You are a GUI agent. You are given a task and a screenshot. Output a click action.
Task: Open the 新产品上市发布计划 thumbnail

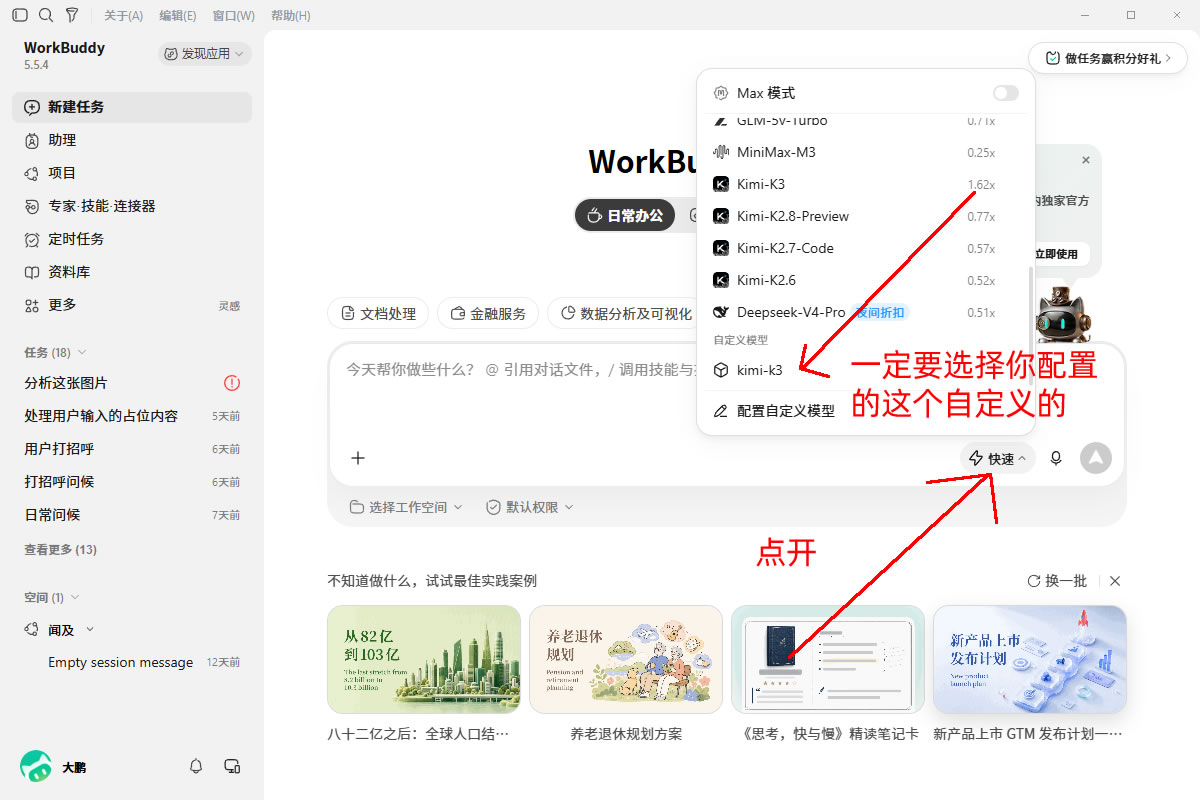(1029, 659)
